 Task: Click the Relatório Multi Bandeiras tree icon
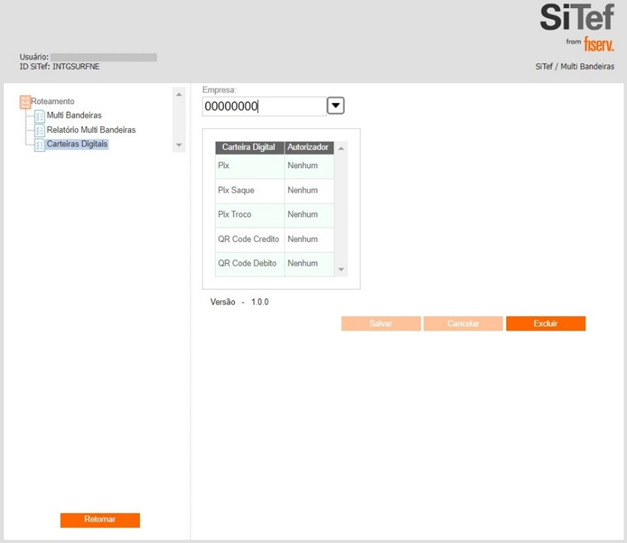click(x=40, y=130)
